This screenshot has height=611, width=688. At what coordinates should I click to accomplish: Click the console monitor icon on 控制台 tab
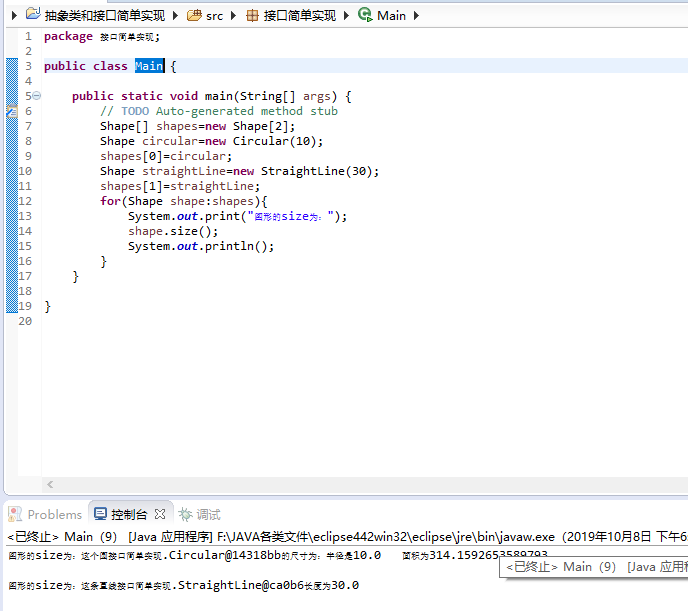pyautogui.click(x=100, y=514)
